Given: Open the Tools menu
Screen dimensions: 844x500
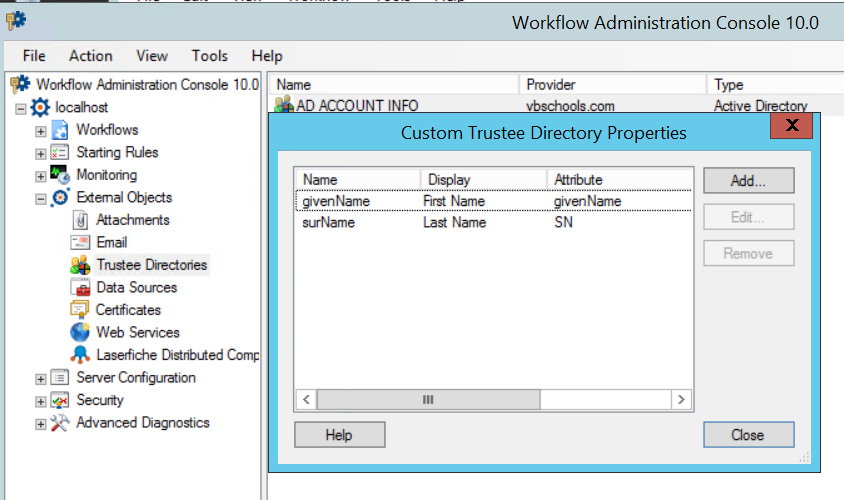Looking at the screenshot, I should [x=209, y=56].
